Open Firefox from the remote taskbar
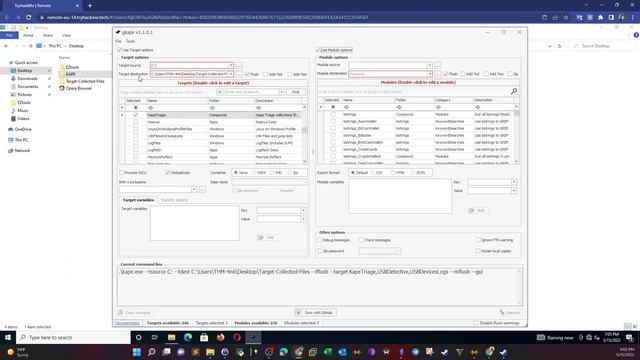Viewport: 640px width, 360px height. pos(220,338)
